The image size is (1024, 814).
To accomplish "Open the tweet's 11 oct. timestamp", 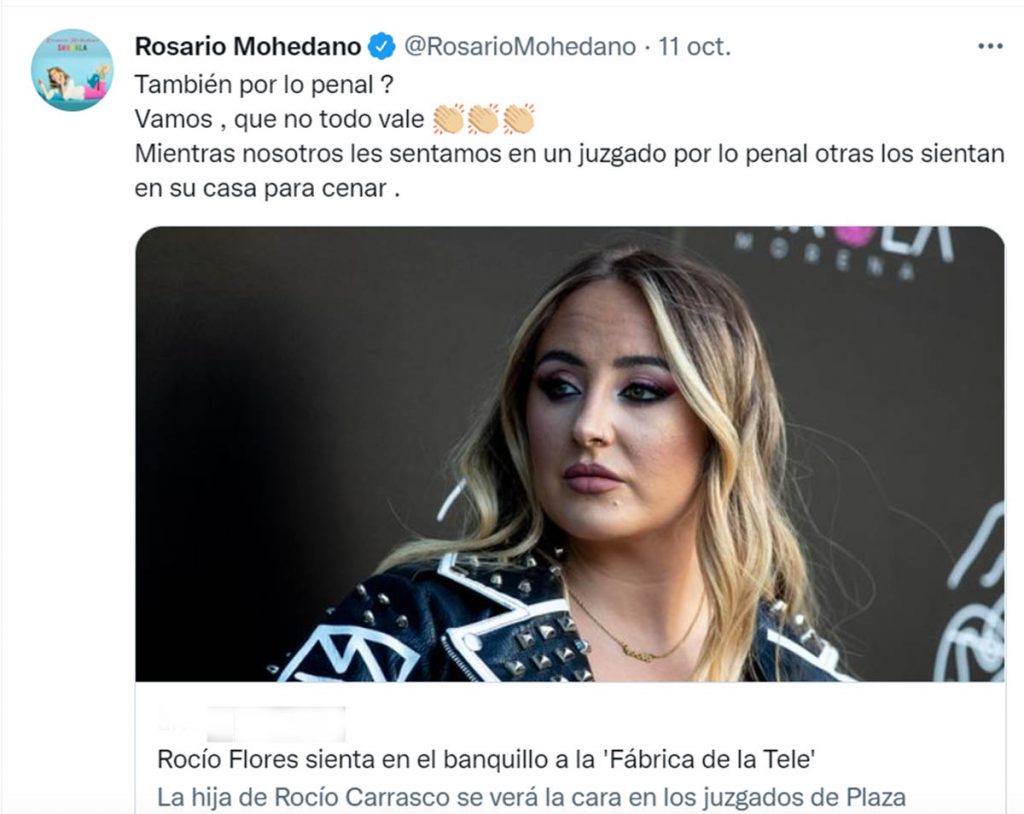I will pos(694,47).
